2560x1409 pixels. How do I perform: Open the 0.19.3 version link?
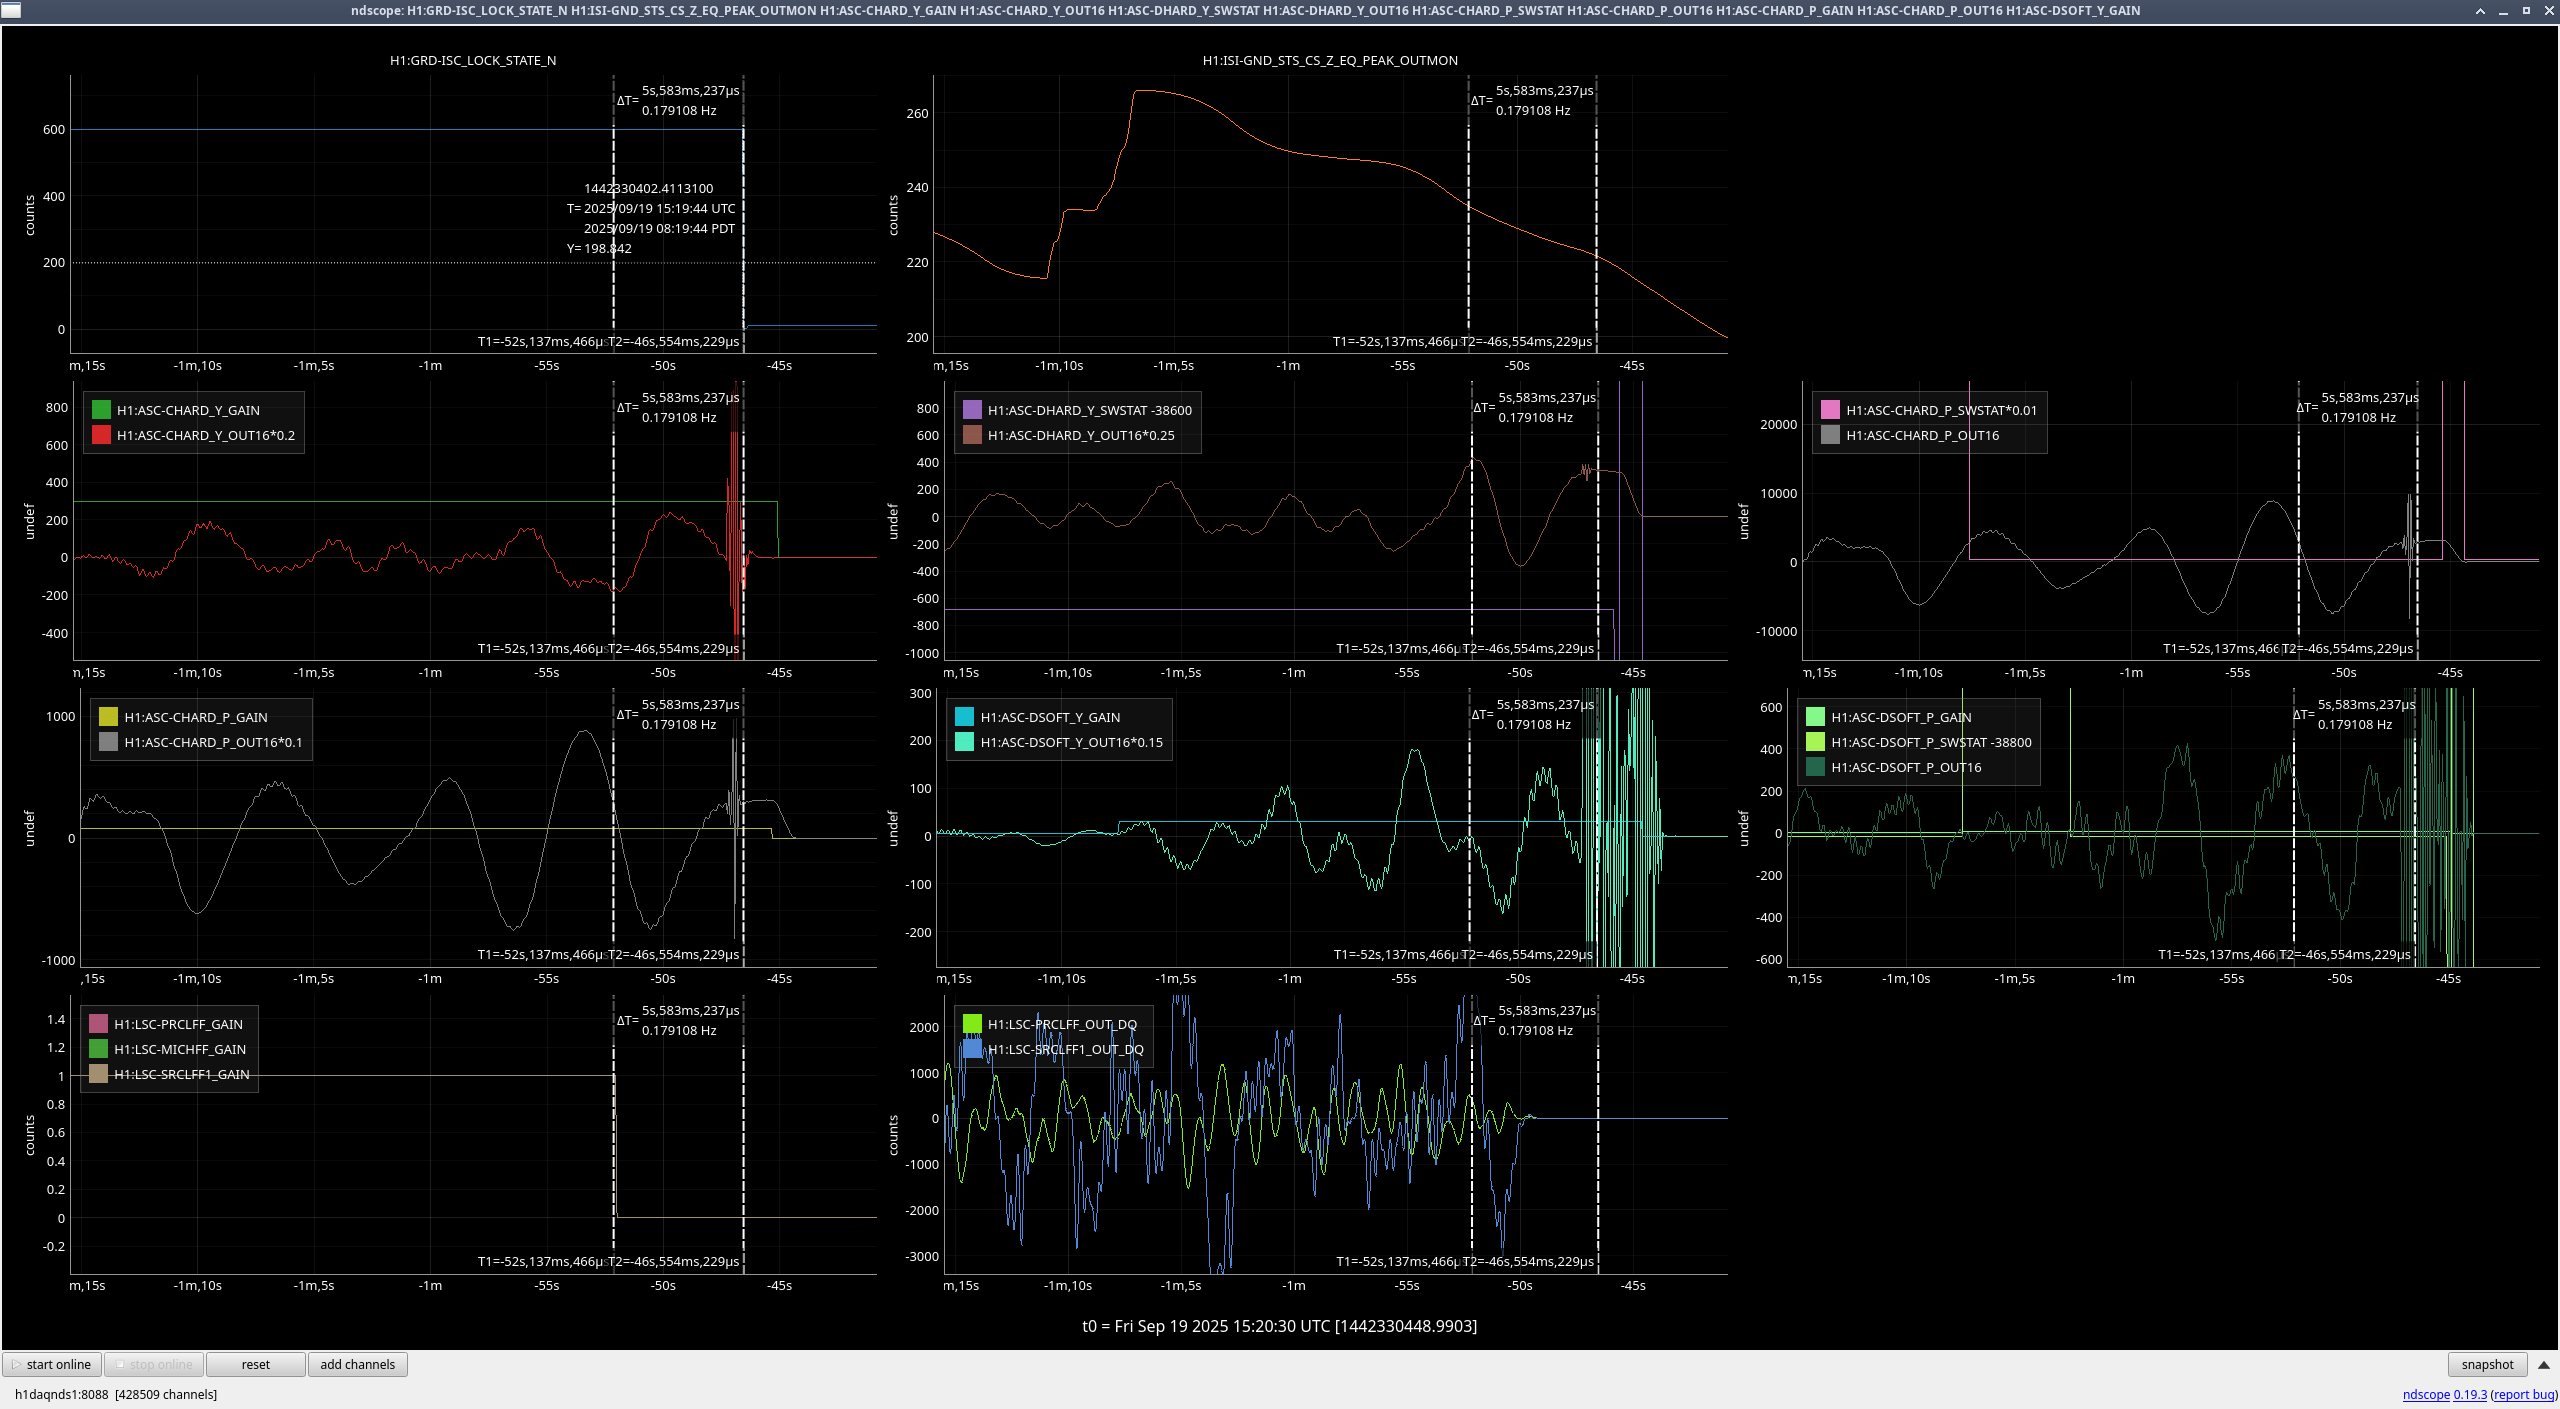coord(2469,1394)
